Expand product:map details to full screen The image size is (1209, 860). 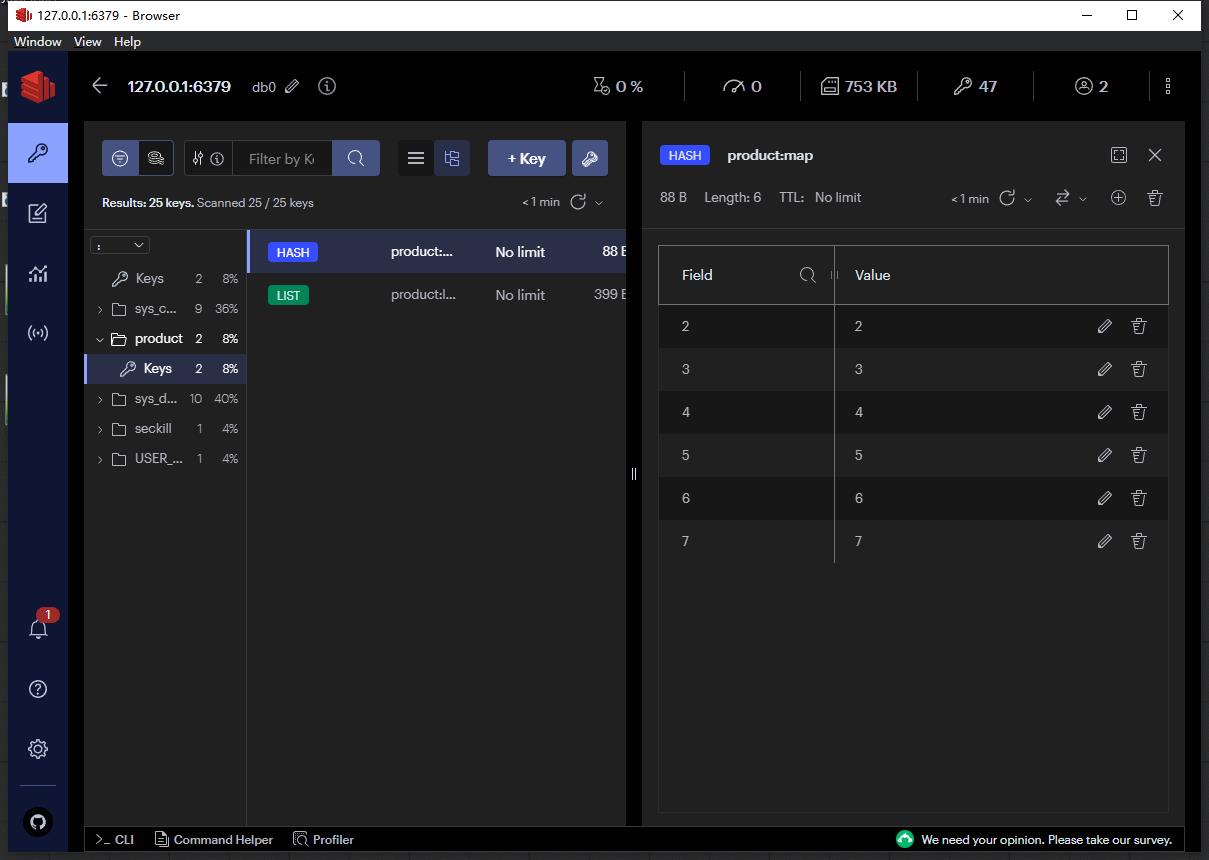pos(1119,155)
